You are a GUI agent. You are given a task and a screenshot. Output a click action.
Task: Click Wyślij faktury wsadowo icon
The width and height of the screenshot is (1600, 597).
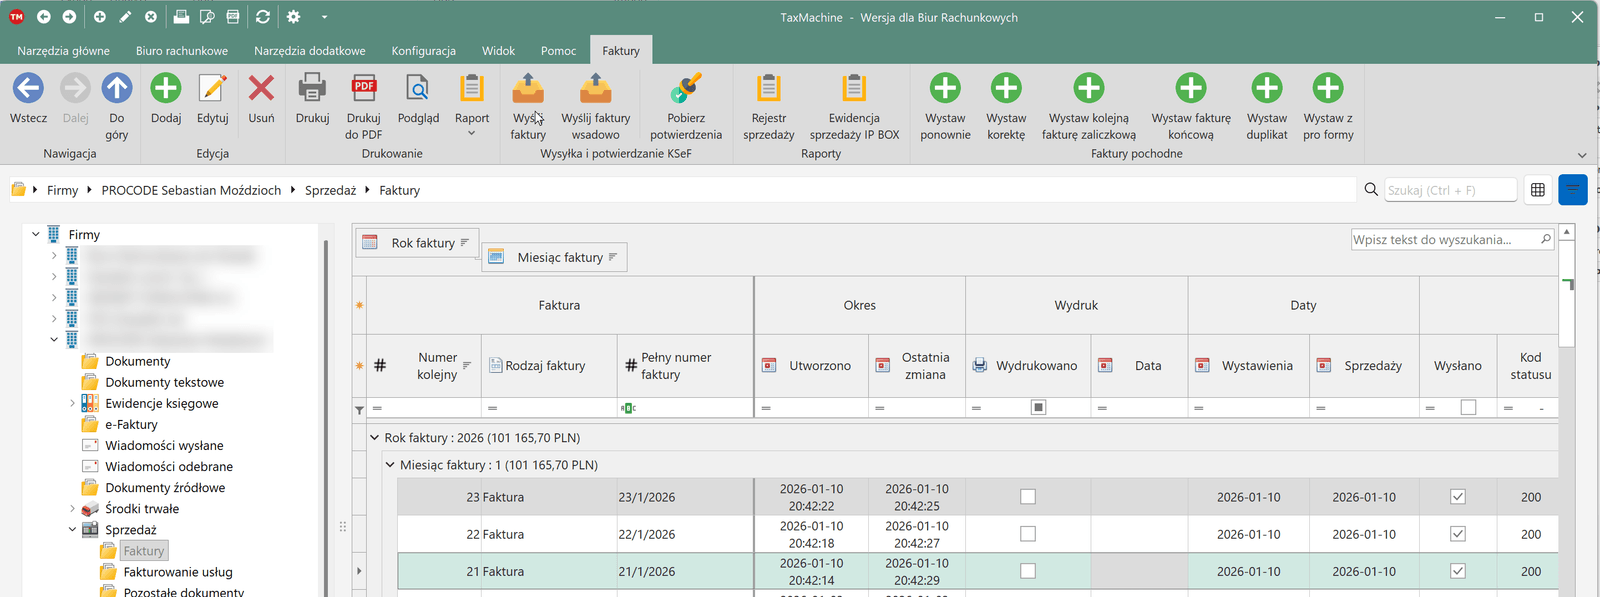click(x=595, y=89)
